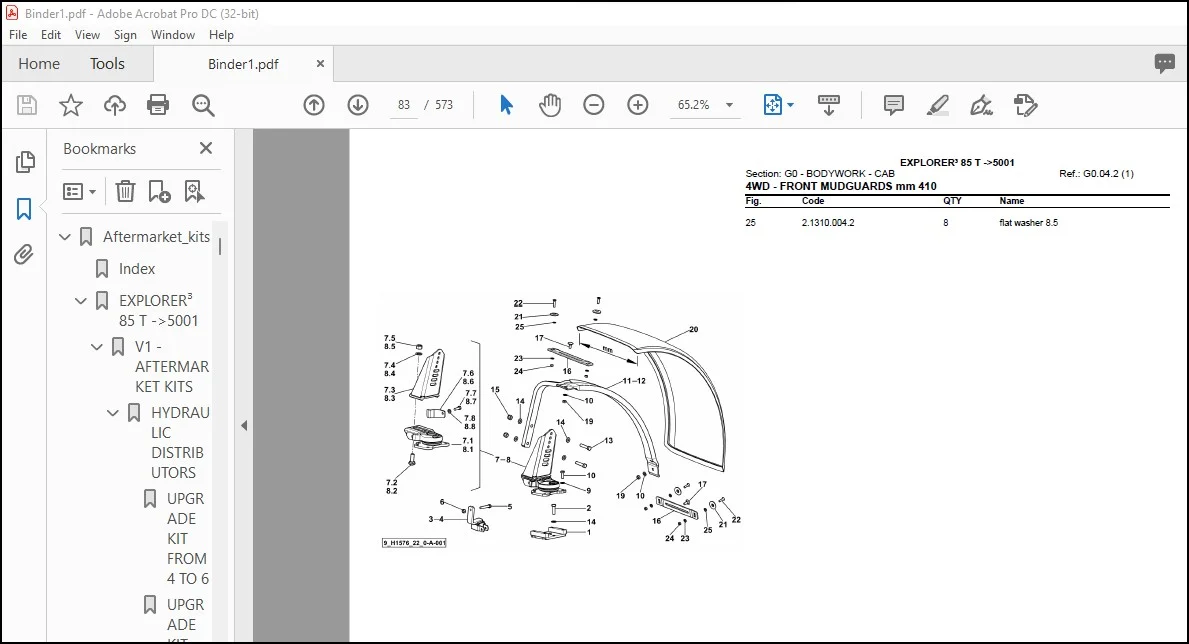
Task: Open the Sign document pen tool
Action: tap(981, 105)
